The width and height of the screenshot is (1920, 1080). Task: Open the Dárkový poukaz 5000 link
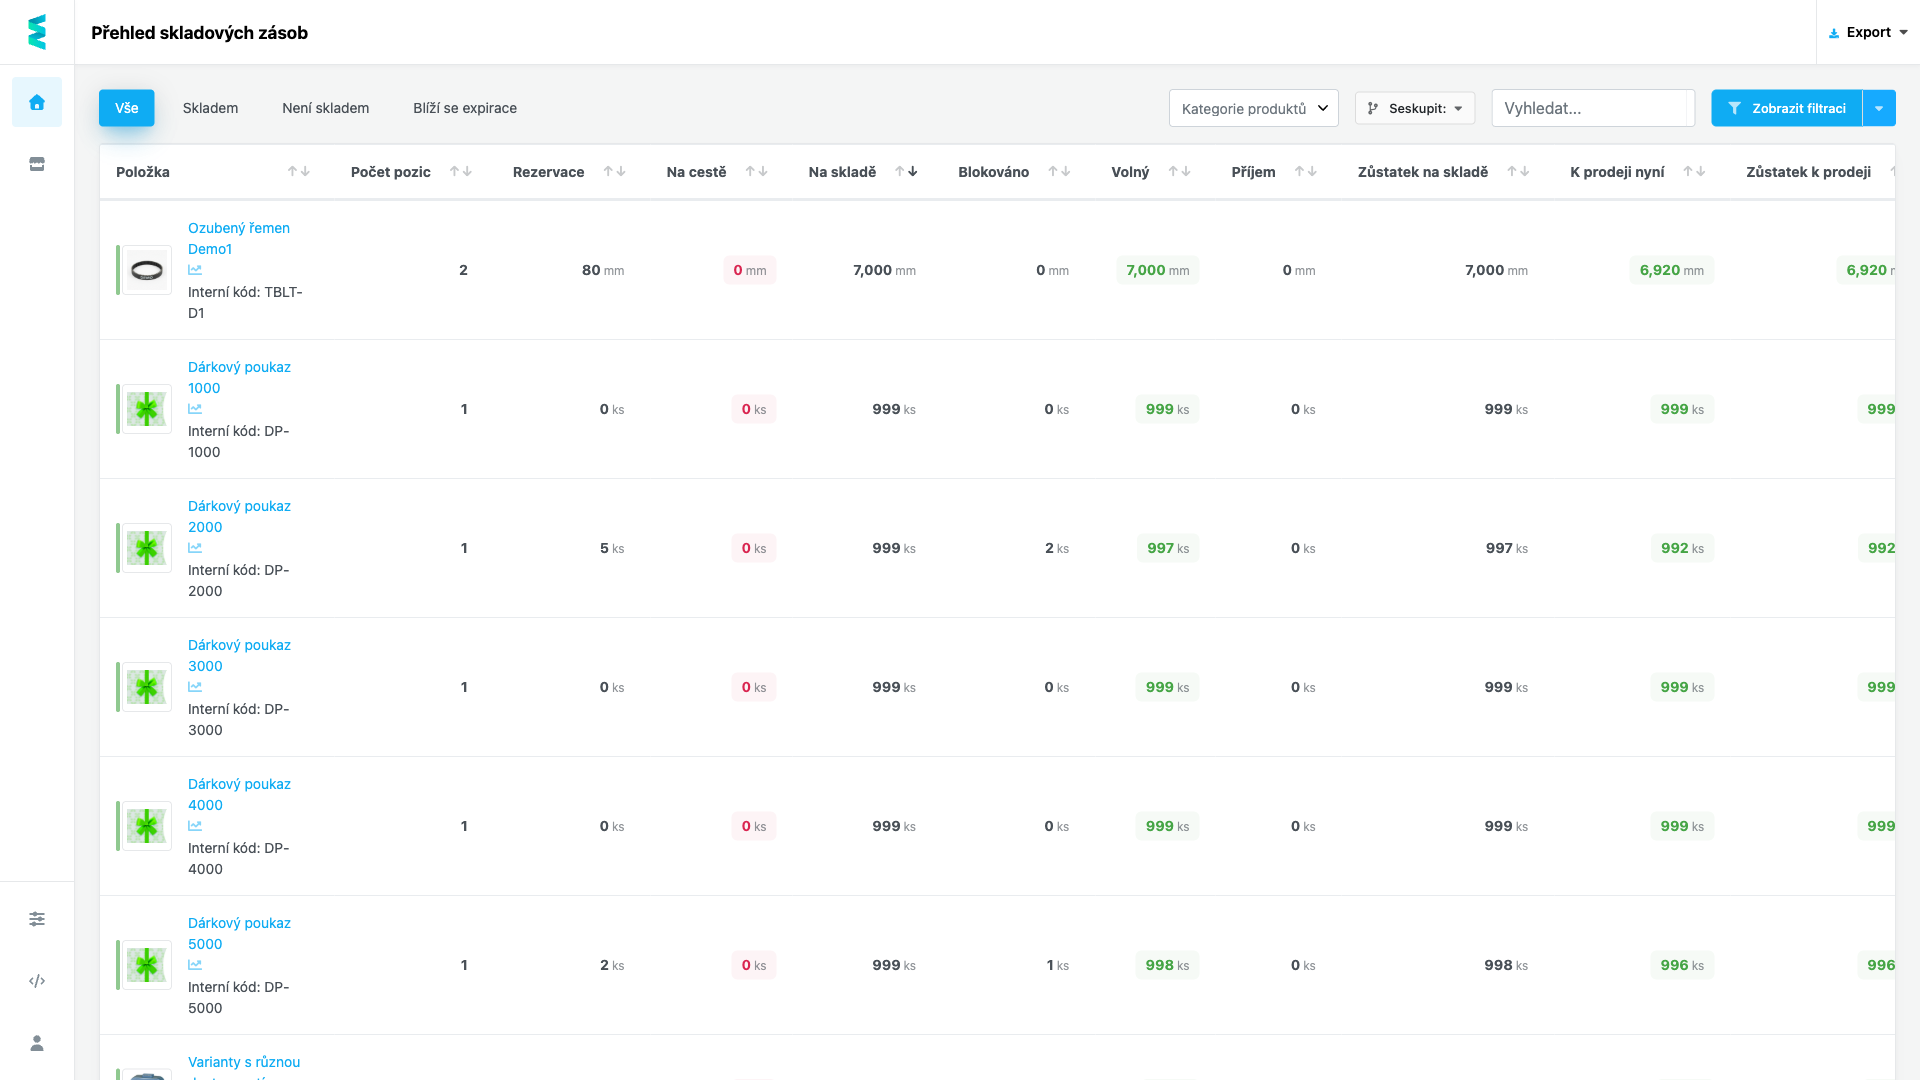pyautogui.click(x=239, y=933)
